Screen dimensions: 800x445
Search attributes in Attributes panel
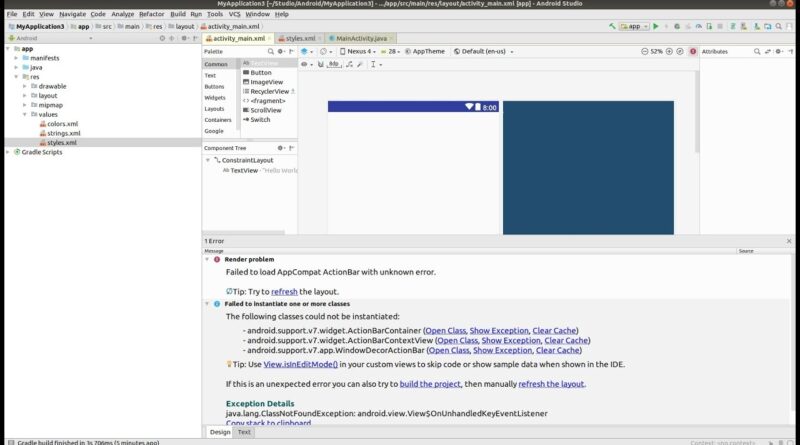[757, 52]
